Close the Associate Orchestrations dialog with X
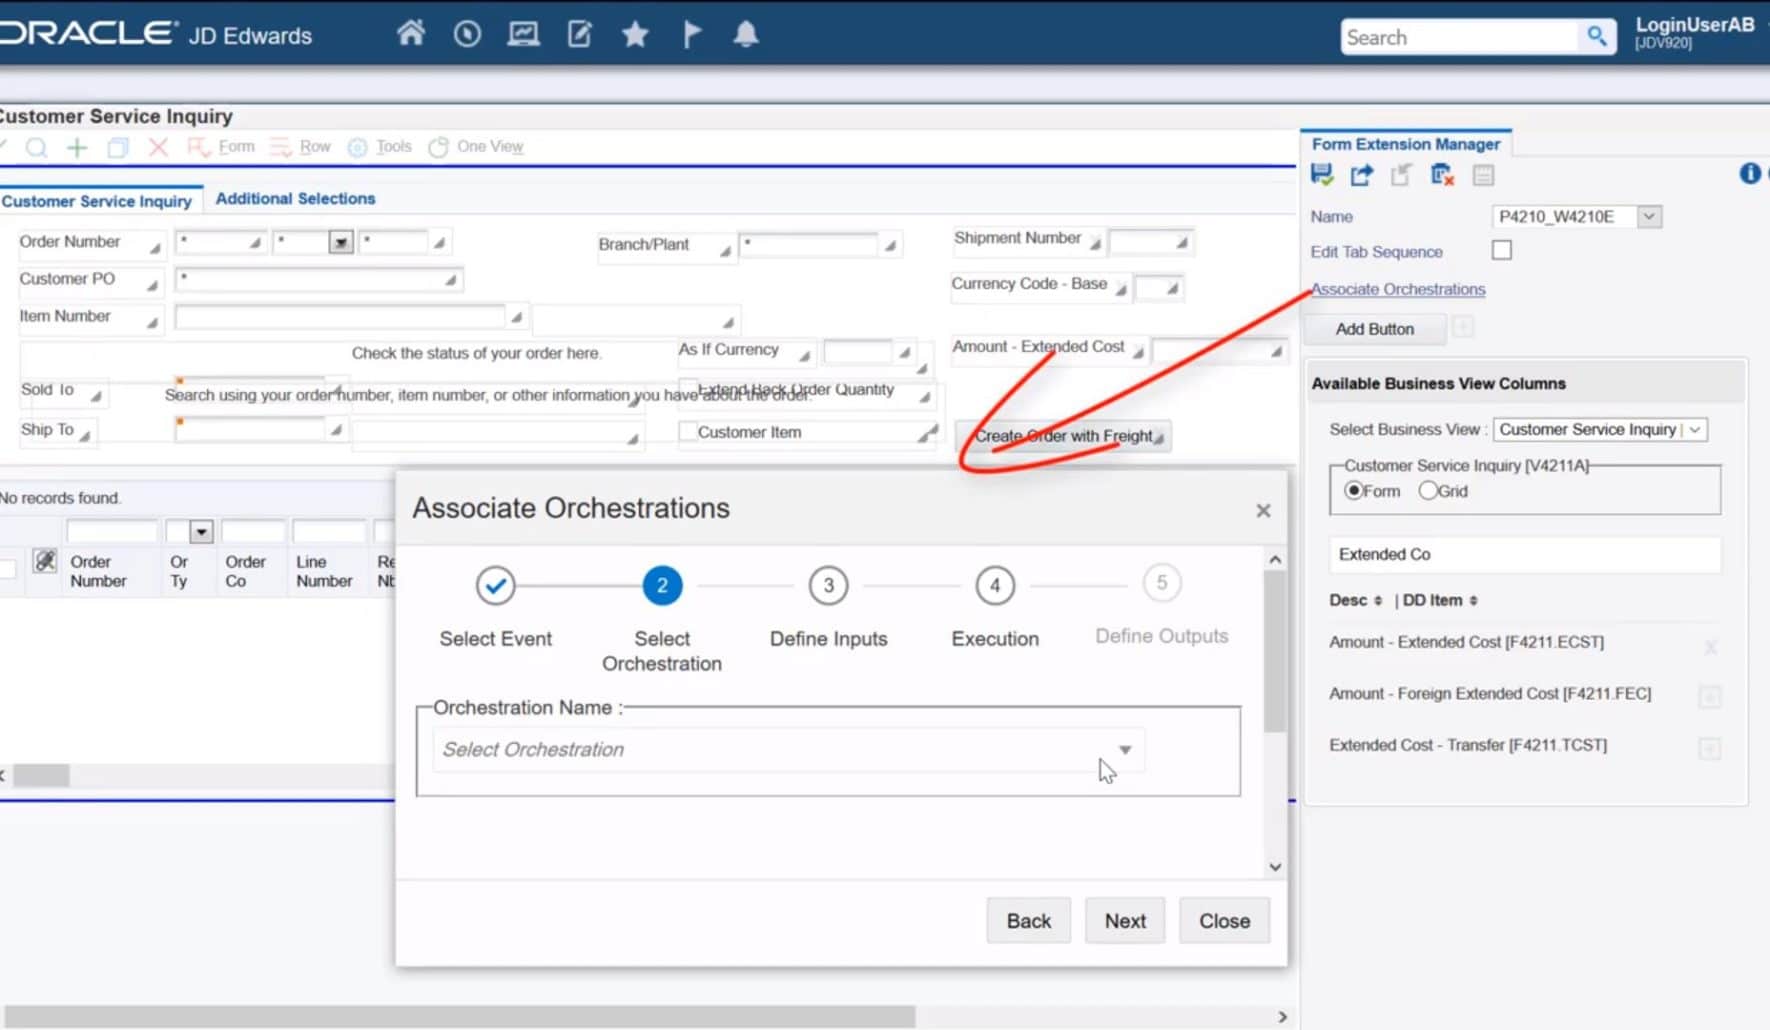The image size is (1770, 1030). [1263, 511]
